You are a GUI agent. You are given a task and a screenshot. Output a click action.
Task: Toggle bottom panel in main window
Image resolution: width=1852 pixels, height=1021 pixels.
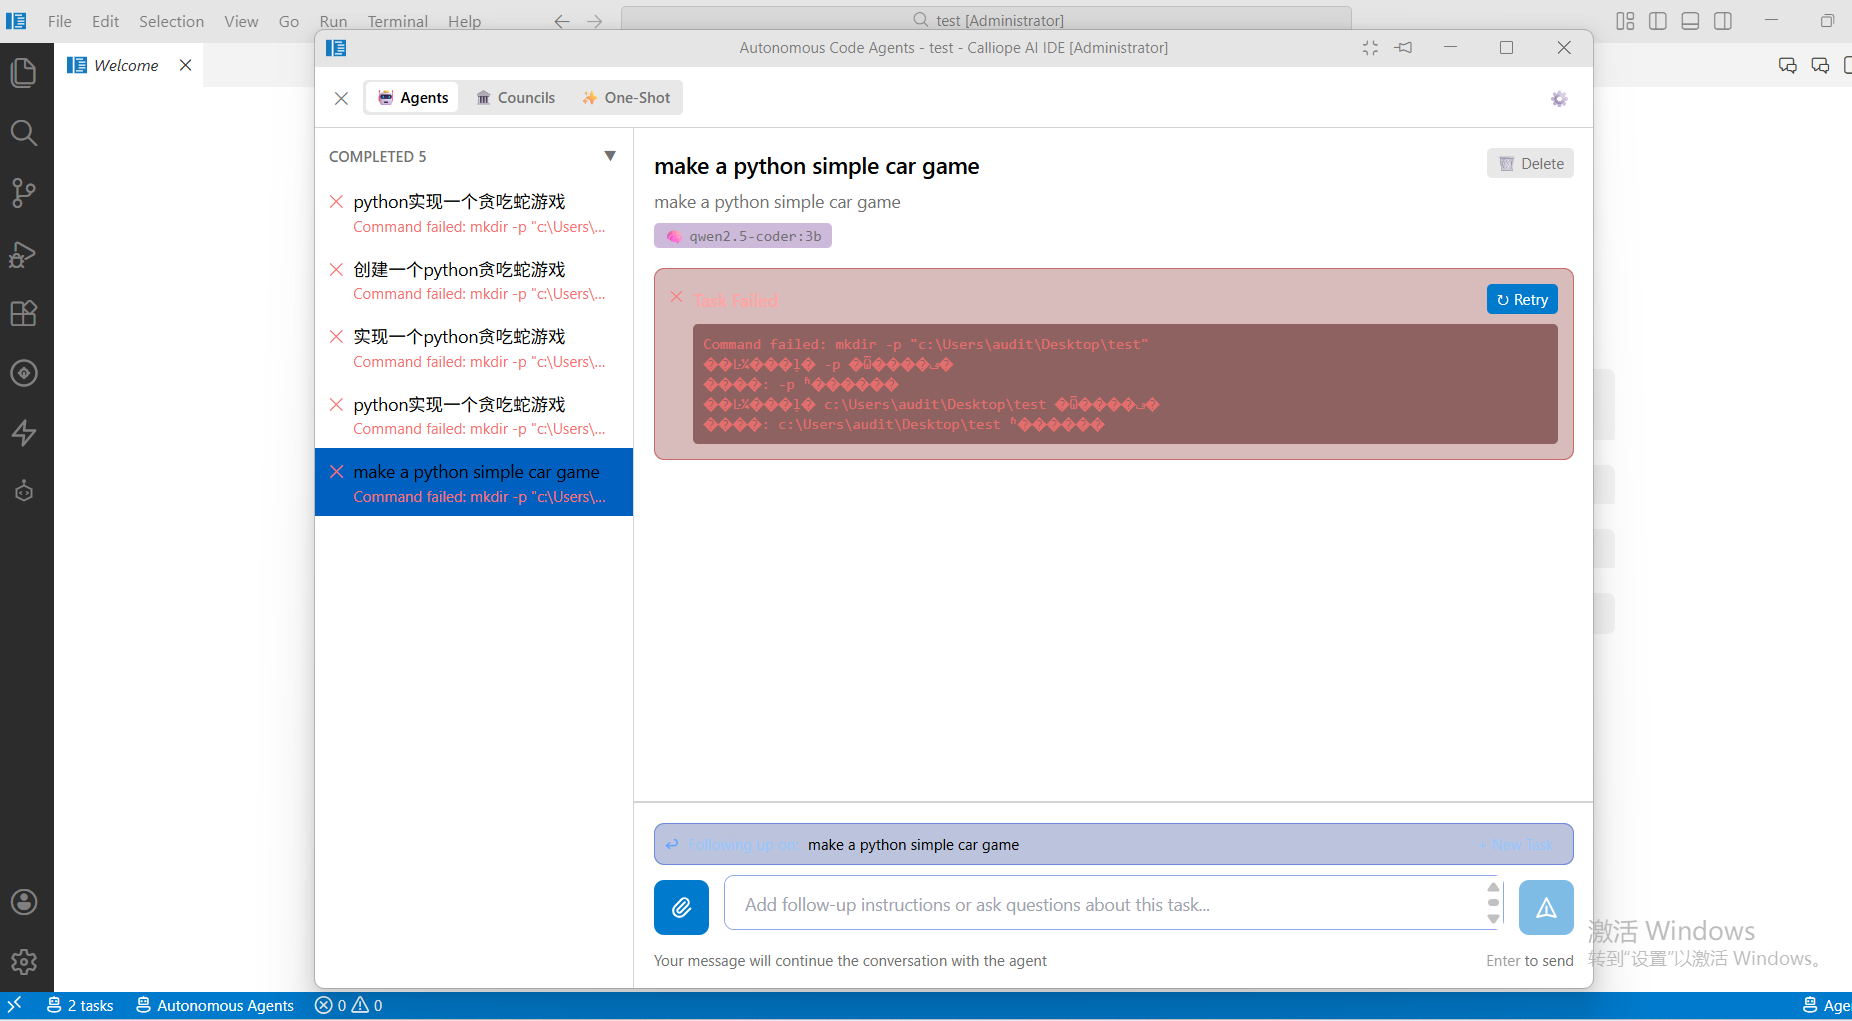[1690, 21]
